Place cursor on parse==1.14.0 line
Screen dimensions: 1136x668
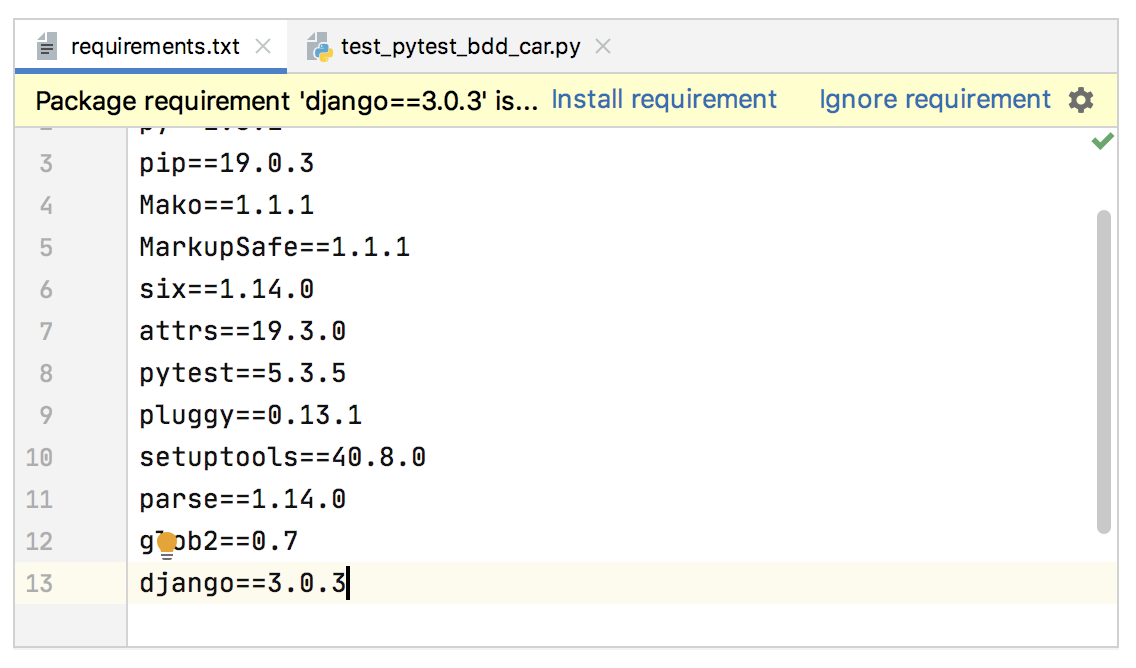[x=243, y=500]
